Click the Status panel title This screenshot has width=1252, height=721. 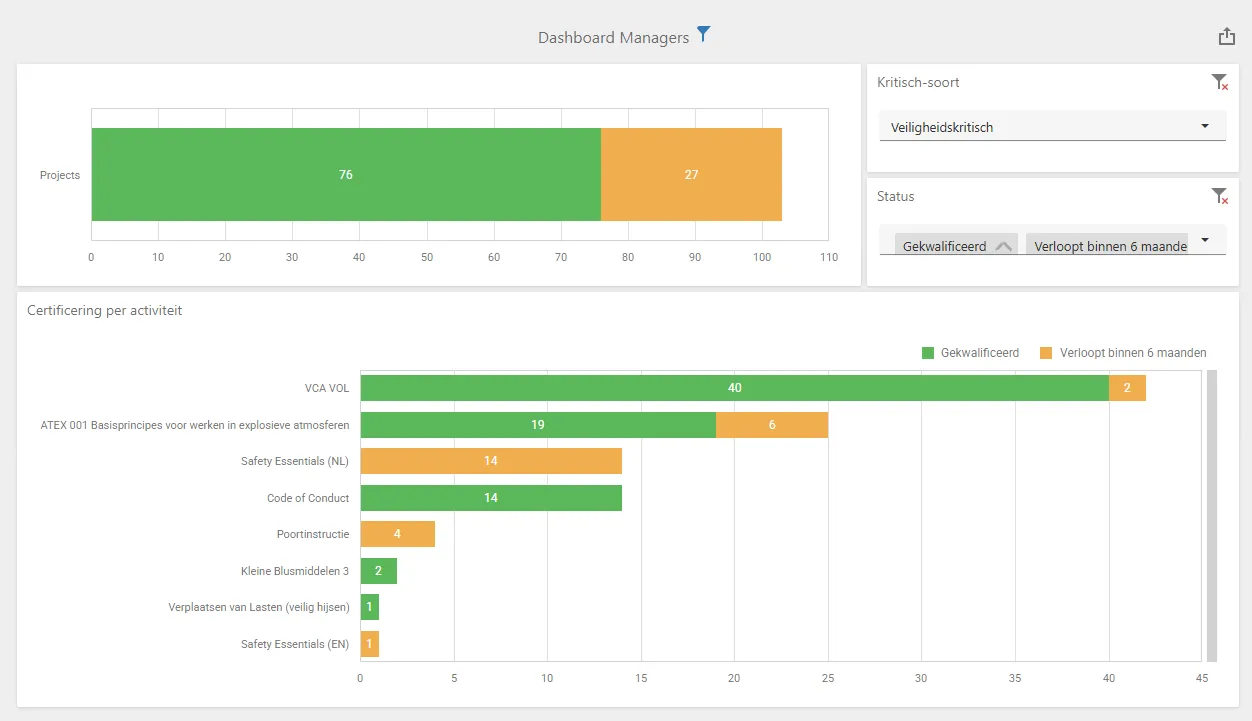tap(896, 197)
